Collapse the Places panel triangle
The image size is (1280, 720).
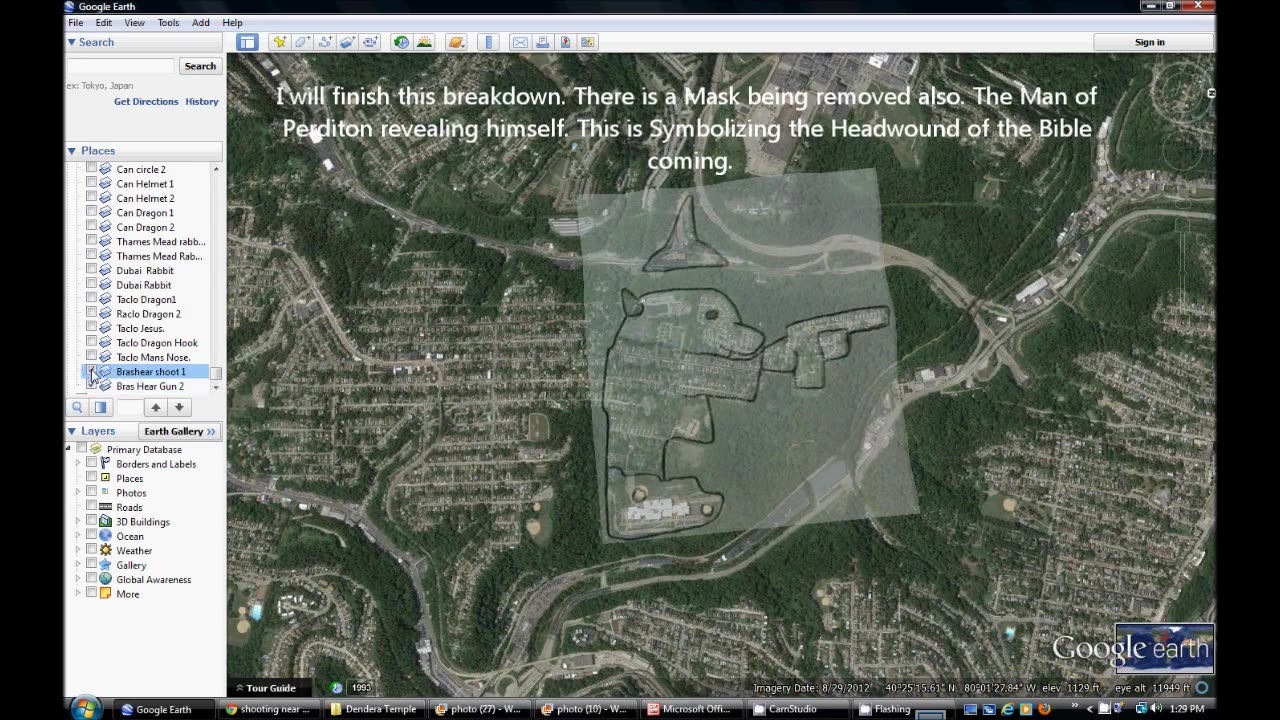72,151
